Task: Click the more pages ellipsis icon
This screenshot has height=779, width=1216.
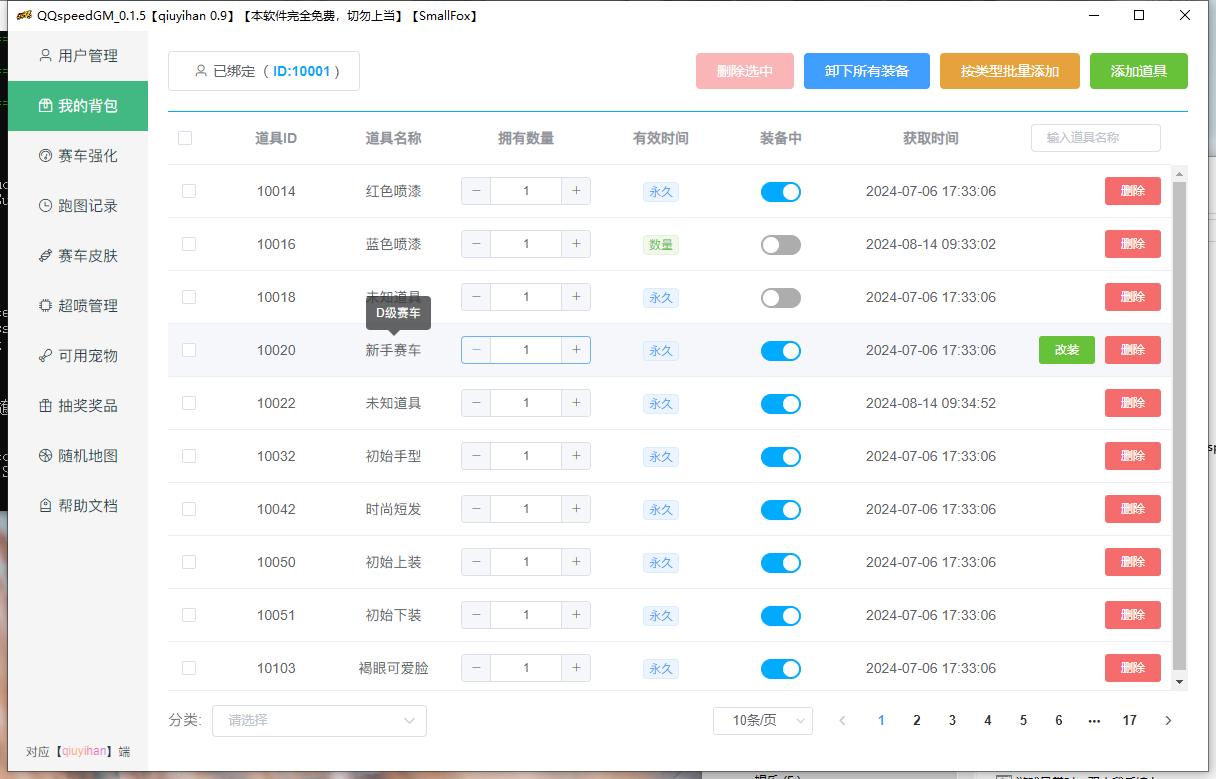Action: (x=1094, y=720)
